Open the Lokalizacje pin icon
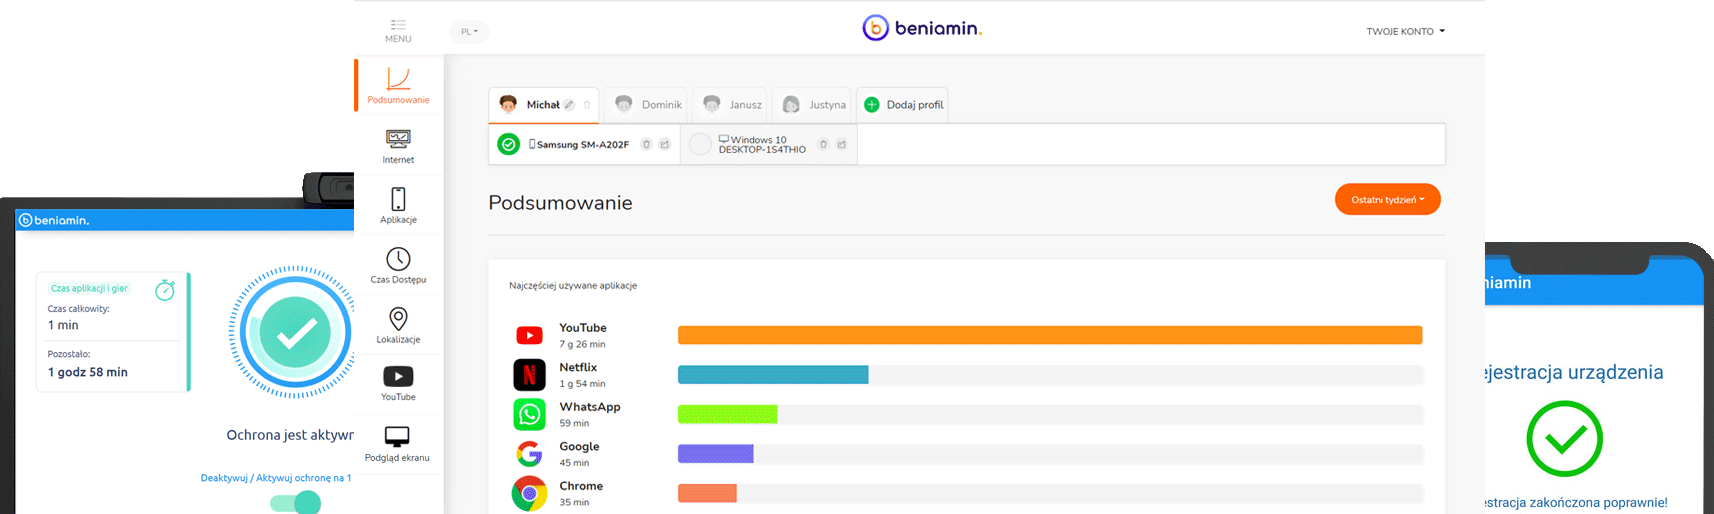 [398, 319]
